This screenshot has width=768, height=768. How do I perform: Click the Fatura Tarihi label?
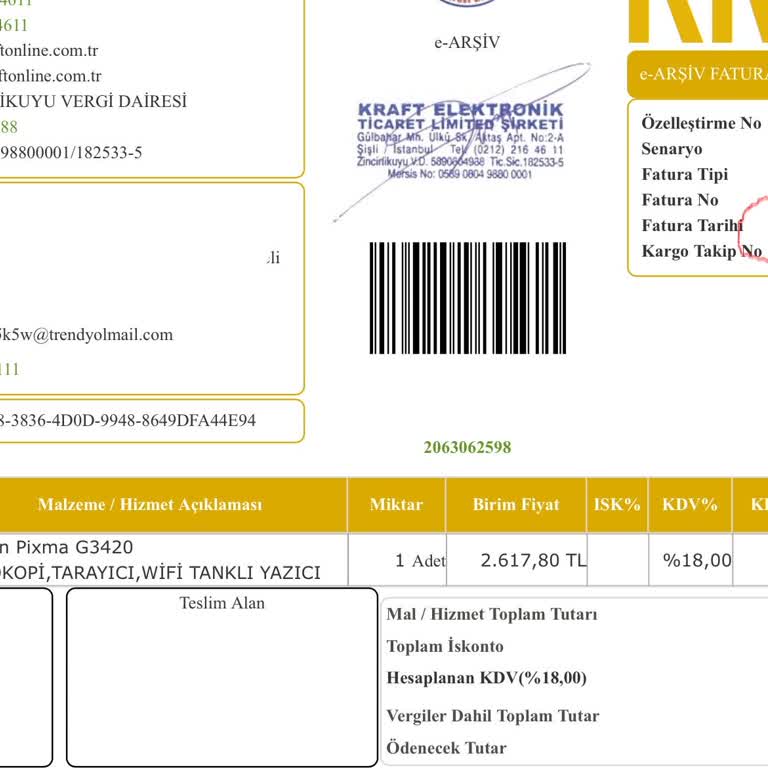point(693,225)
